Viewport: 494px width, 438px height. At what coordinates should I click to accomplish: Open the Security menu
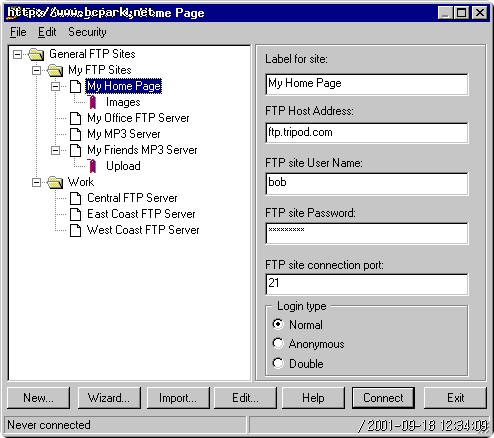pos(87,32)
